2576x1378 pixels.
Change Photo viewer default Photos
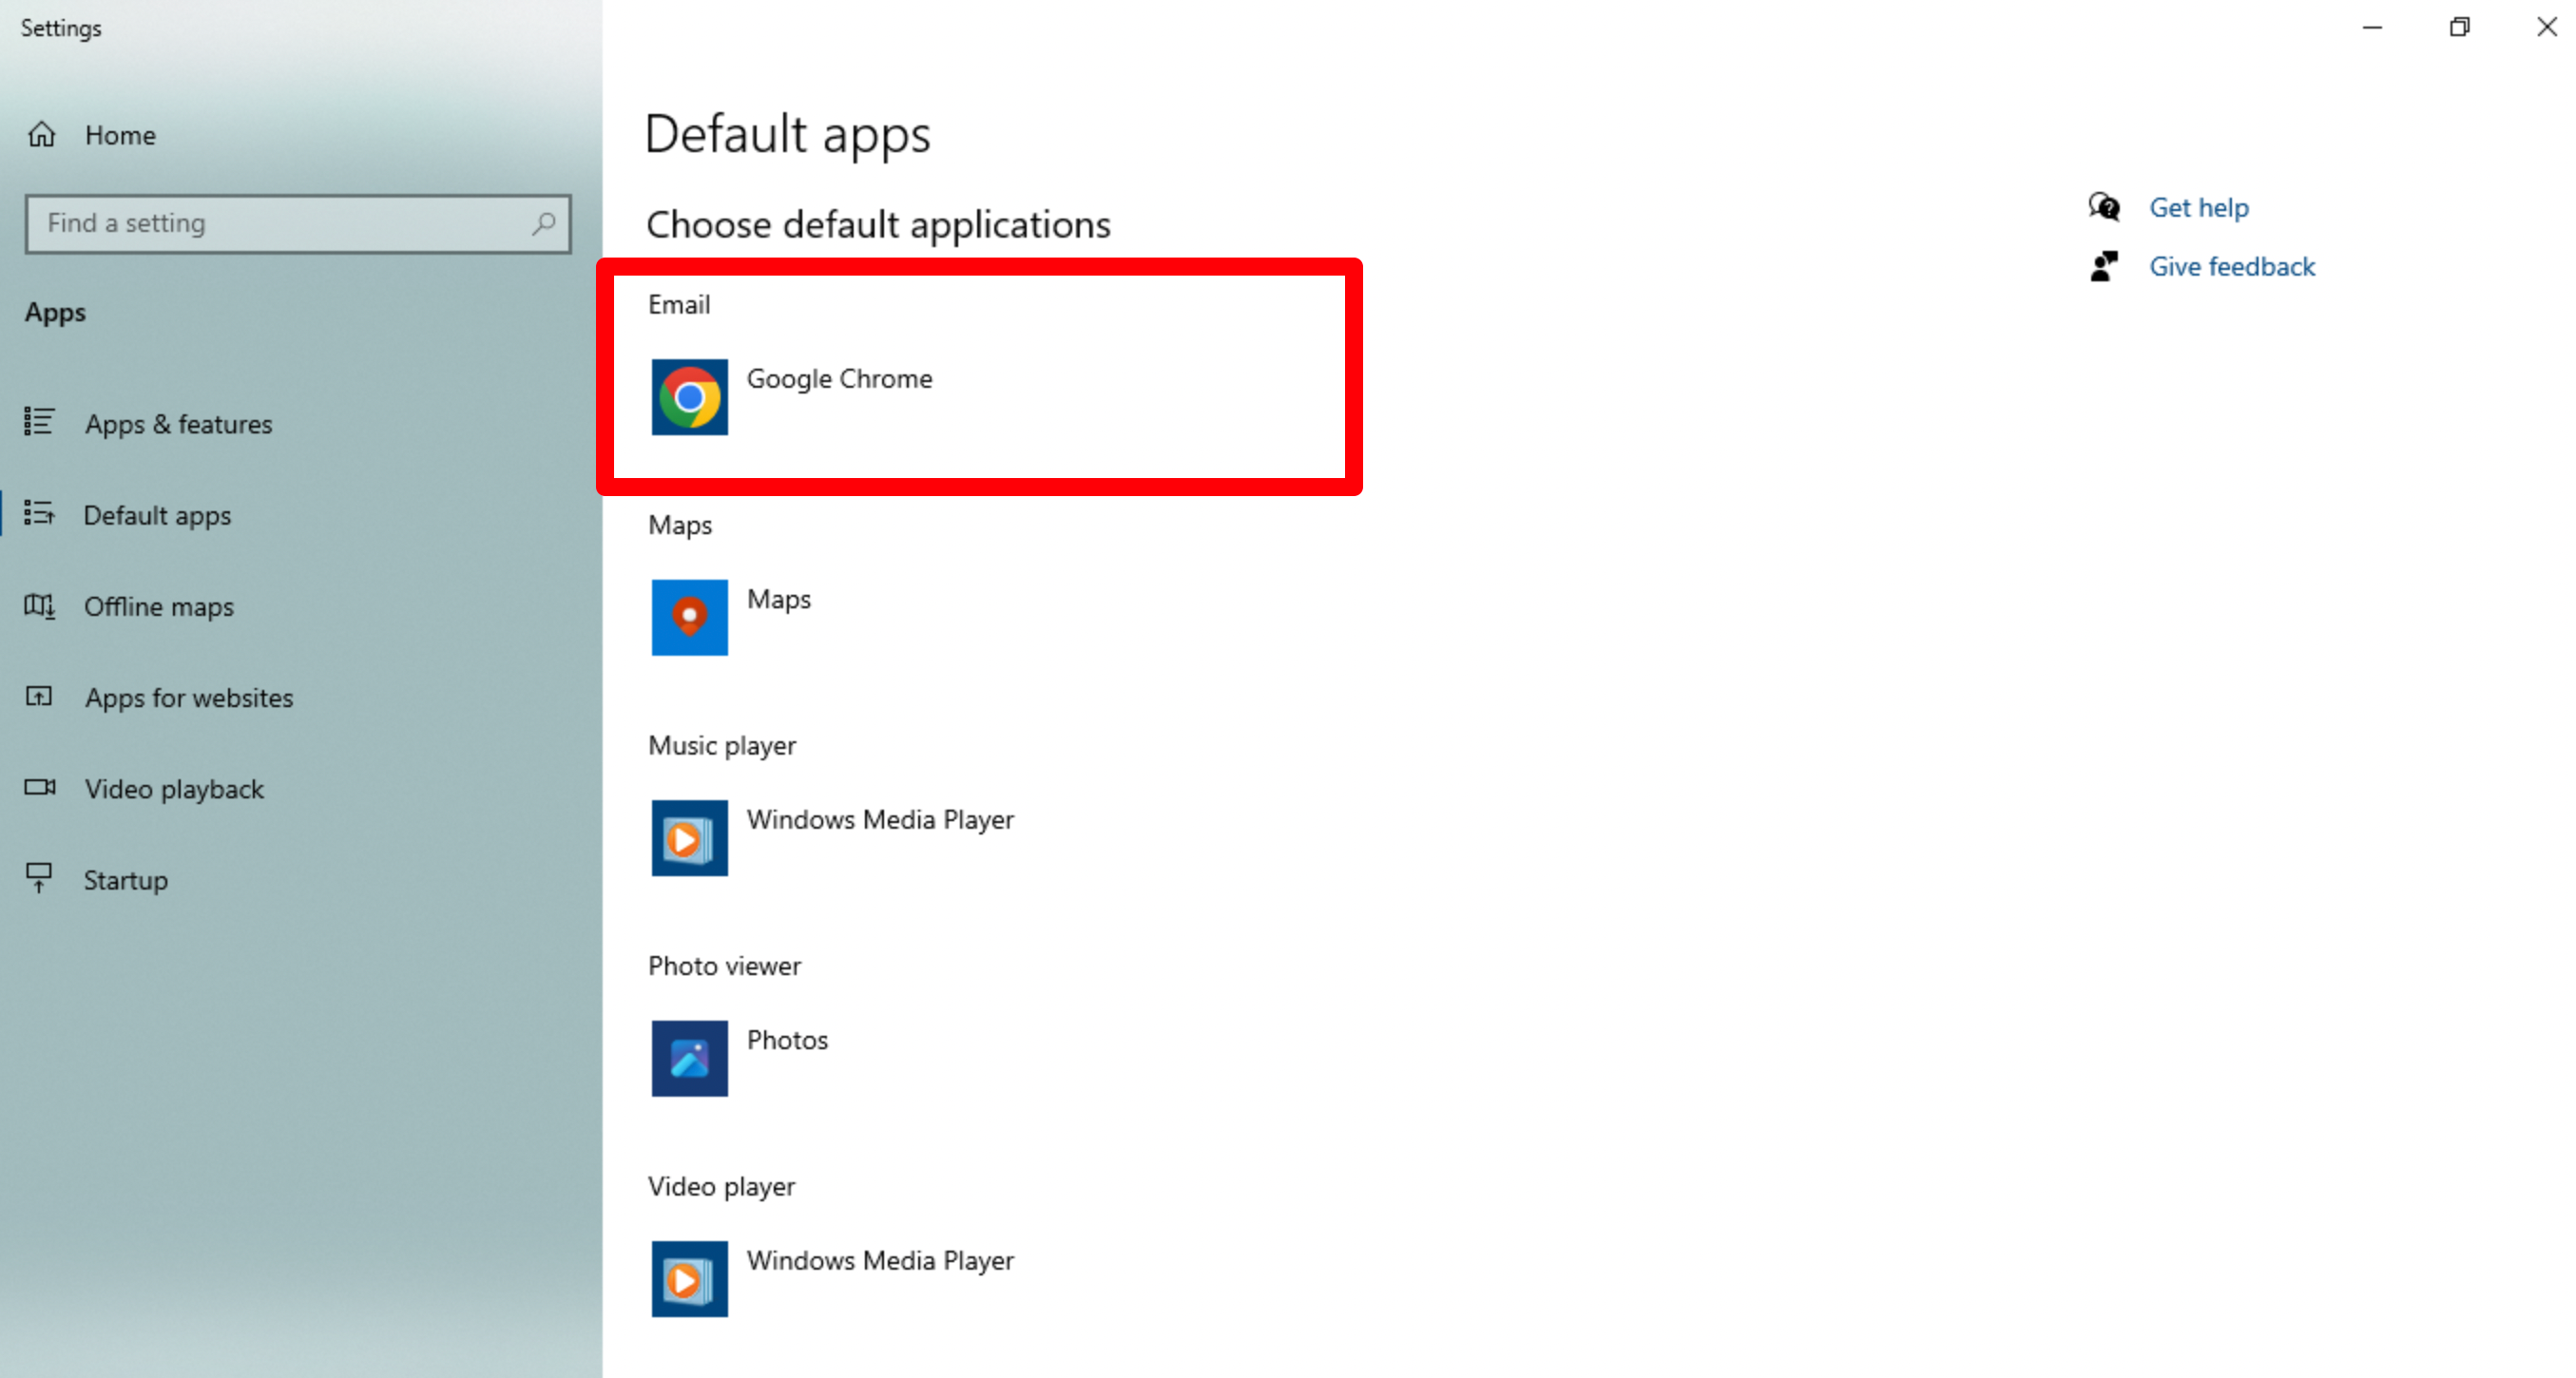(x=788, y=1040)
